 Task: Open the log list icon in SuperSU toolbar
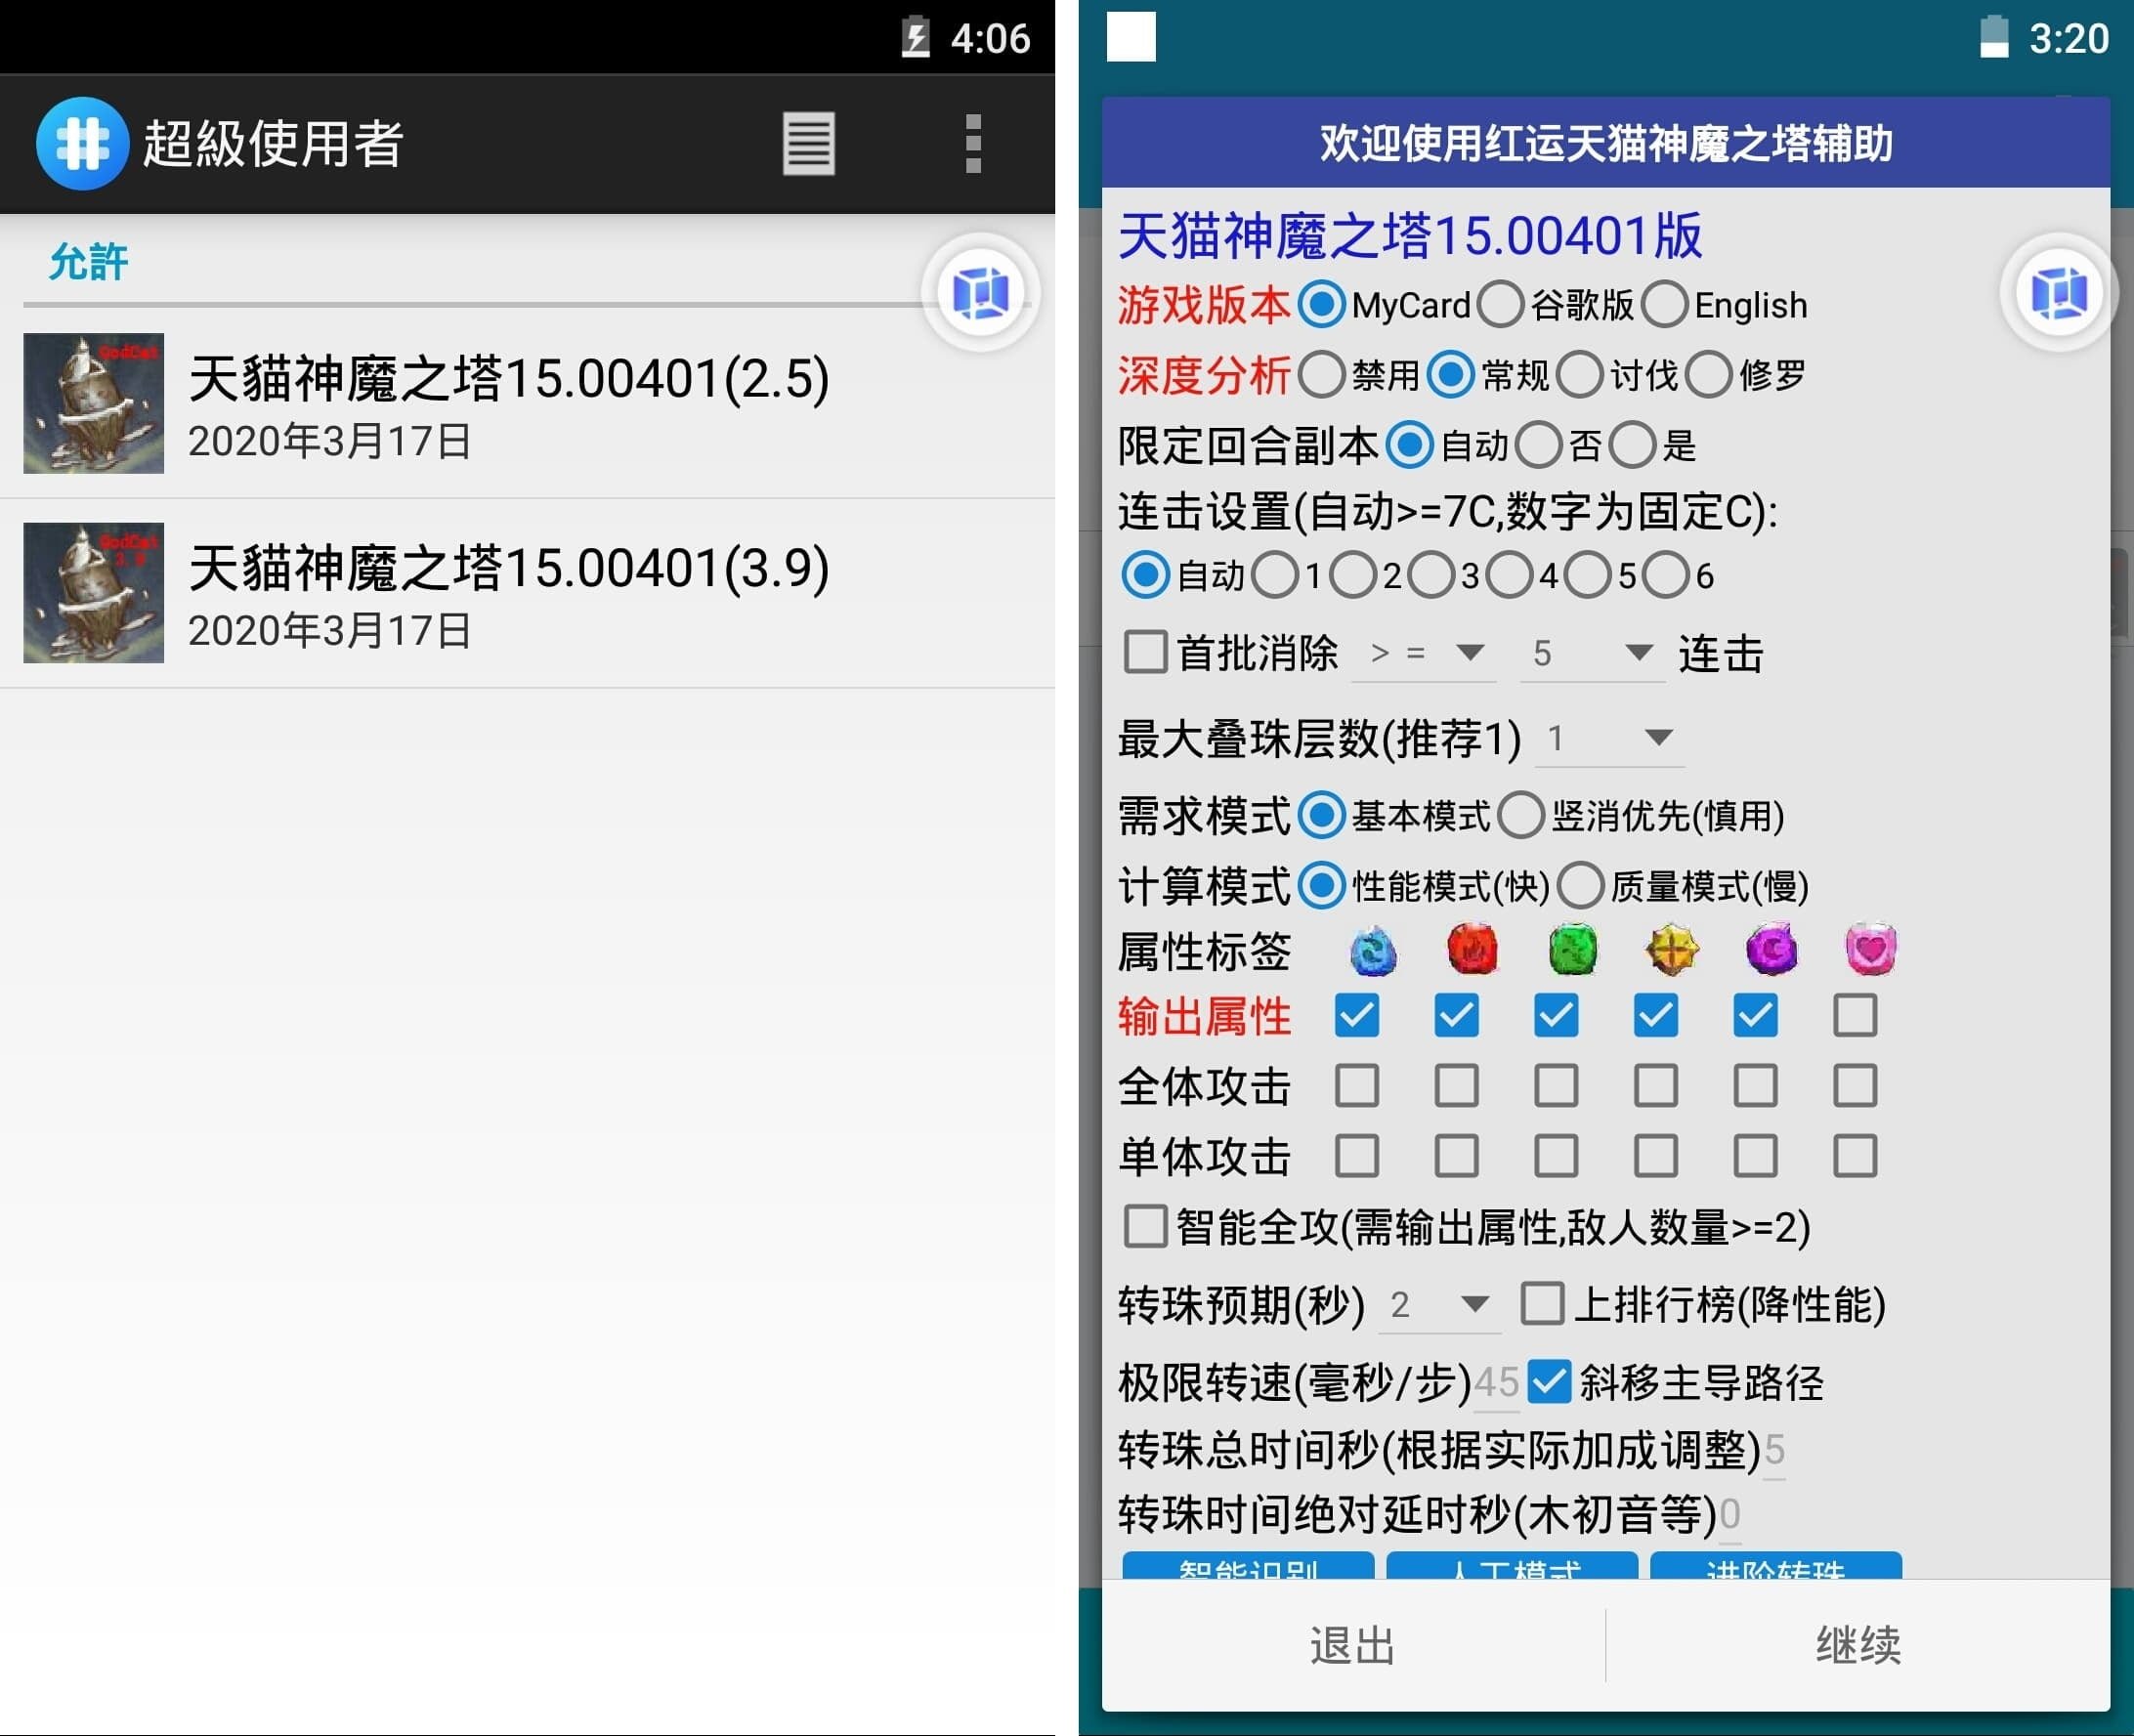coord(808,144)
